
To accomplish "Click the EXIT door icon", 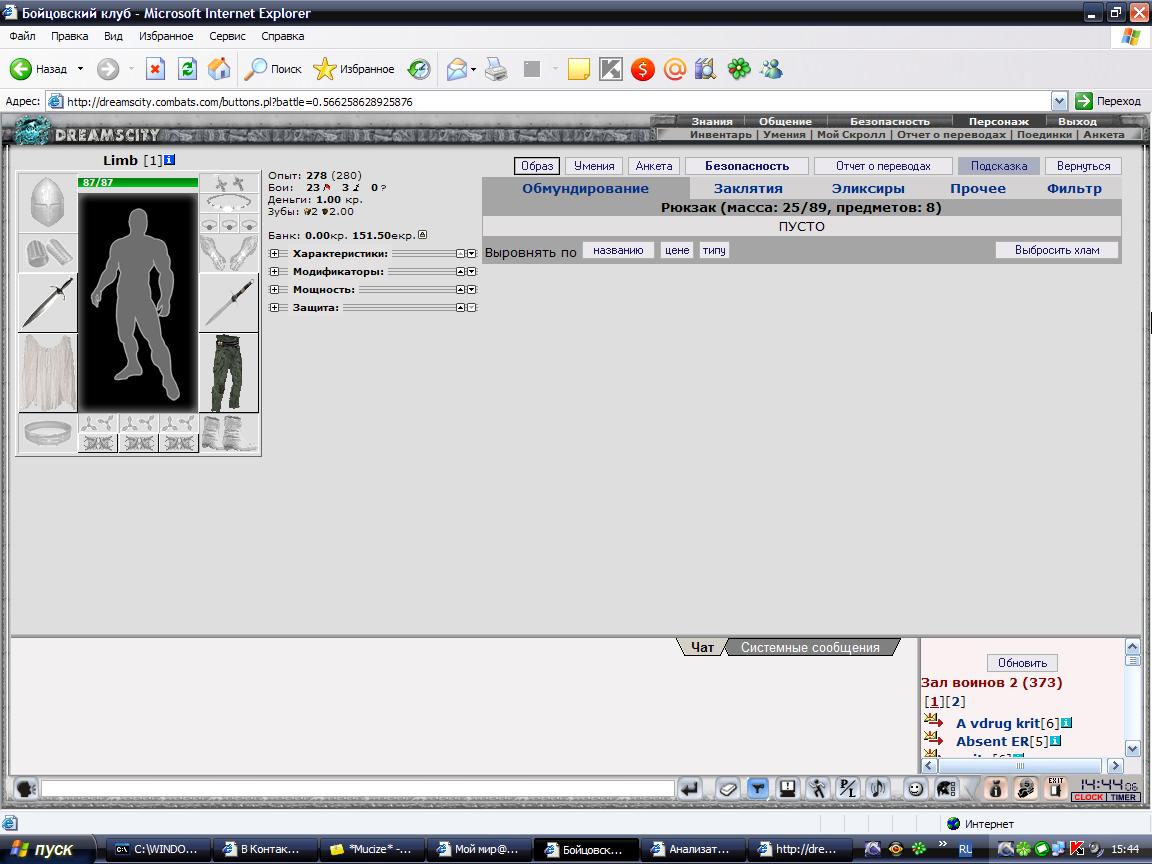I will (x=1056, y=788).
